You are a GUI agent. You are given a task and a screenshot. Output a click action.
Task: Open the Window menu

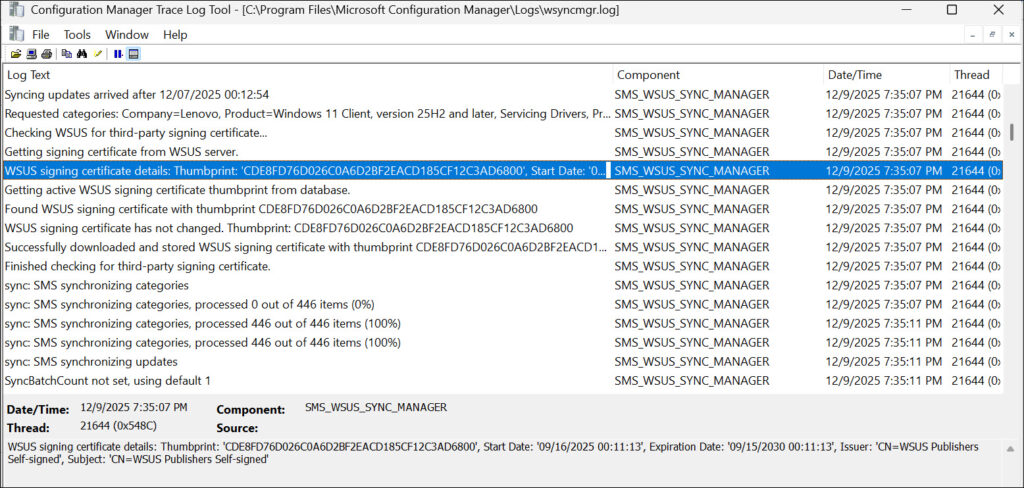pyautogui.click(x=126, y=35)
